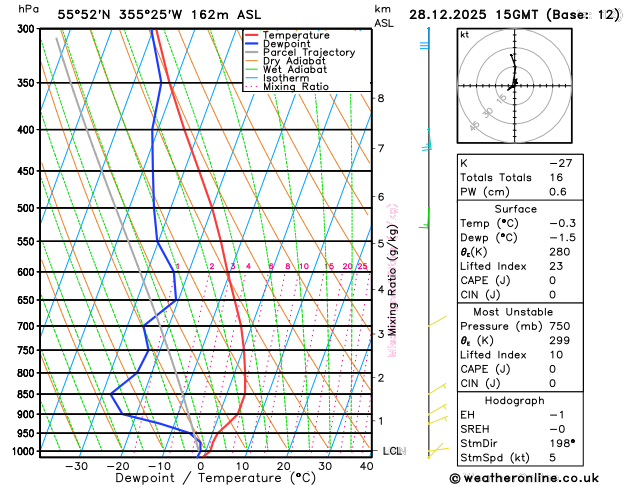The height and width of the screenshot is (486, 629).
Task: Select the Dewpoint legend entry
Action: (278, 44)
